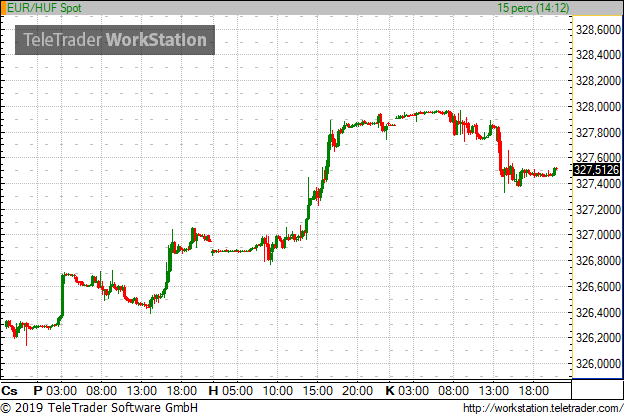The image size is (624, 417).
Task: Click the Cs day marker on time axis
Action: click(9, 390)
